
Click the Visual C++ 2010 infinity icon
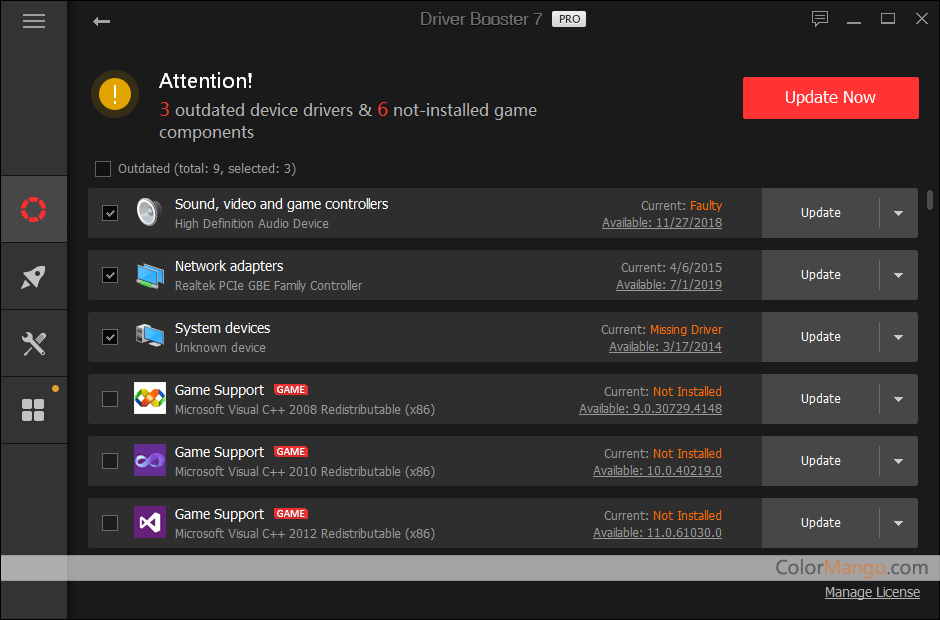coord(150,460)
